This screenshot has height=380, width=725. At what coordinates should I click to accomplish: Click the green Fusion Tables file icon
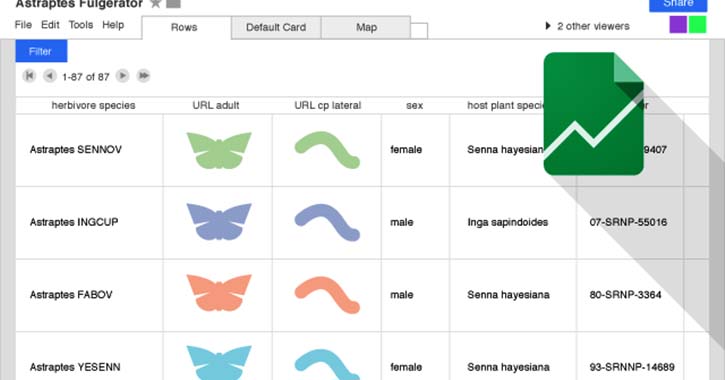[x=594, y=114]
